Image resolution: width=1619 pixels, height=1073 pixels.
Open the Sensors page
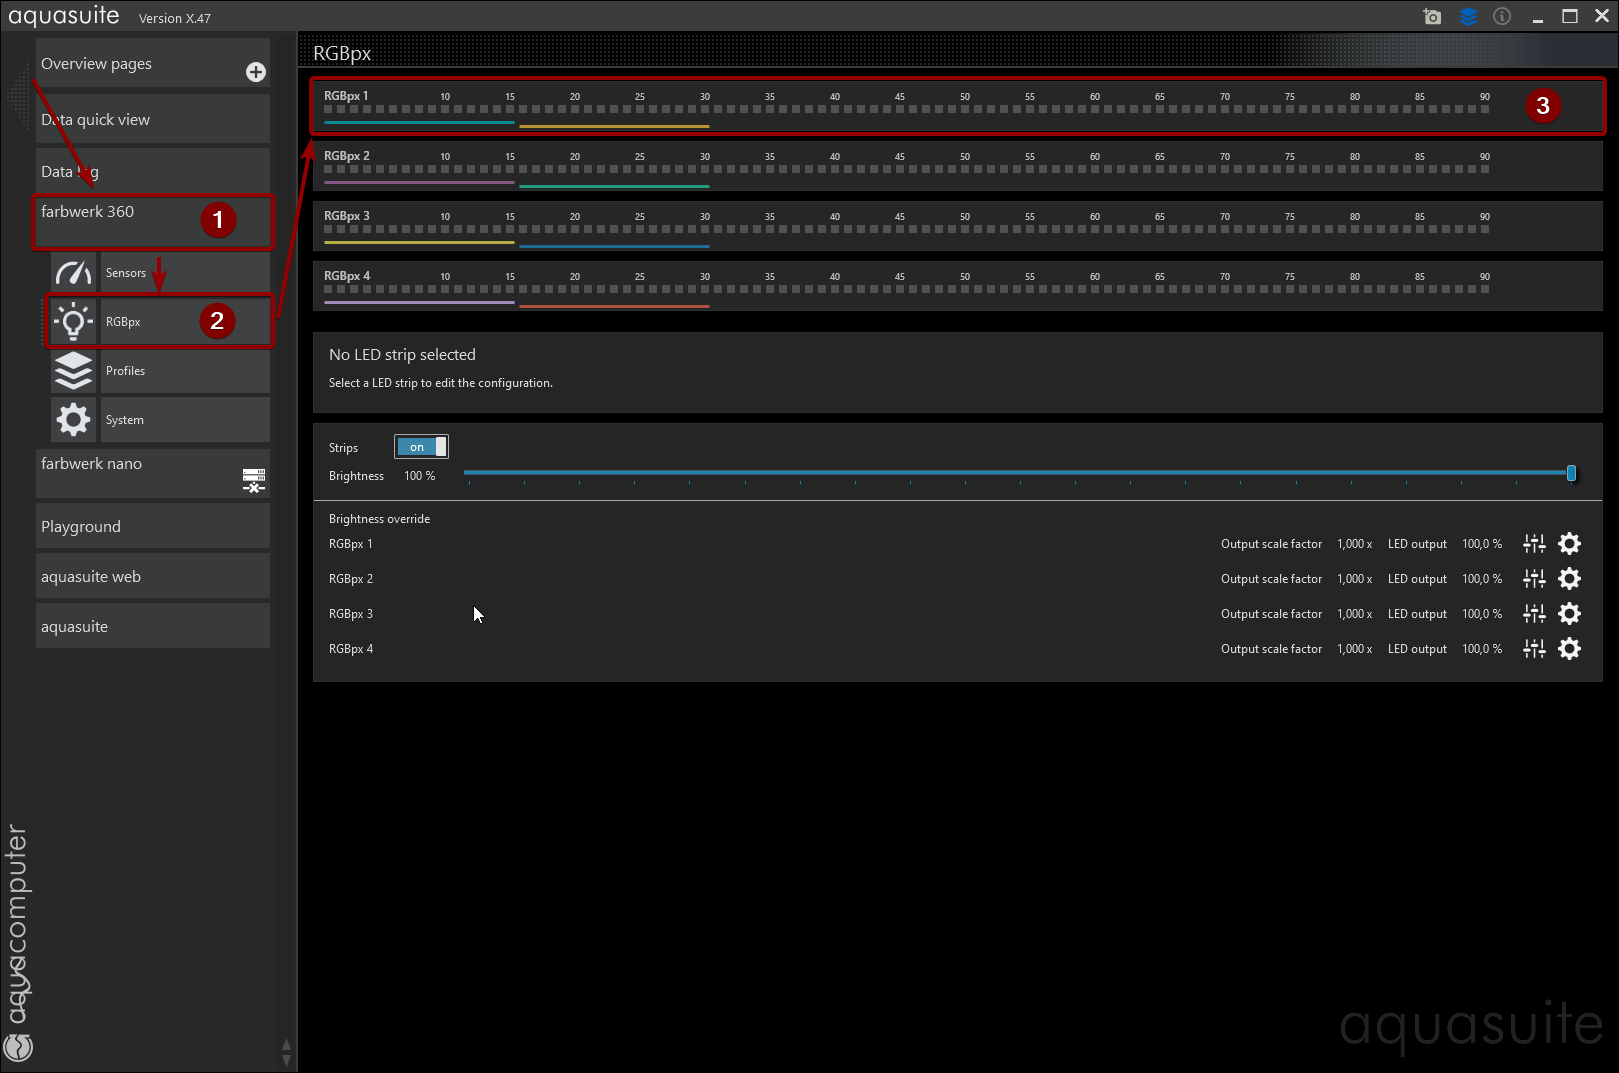coord(160,273)
